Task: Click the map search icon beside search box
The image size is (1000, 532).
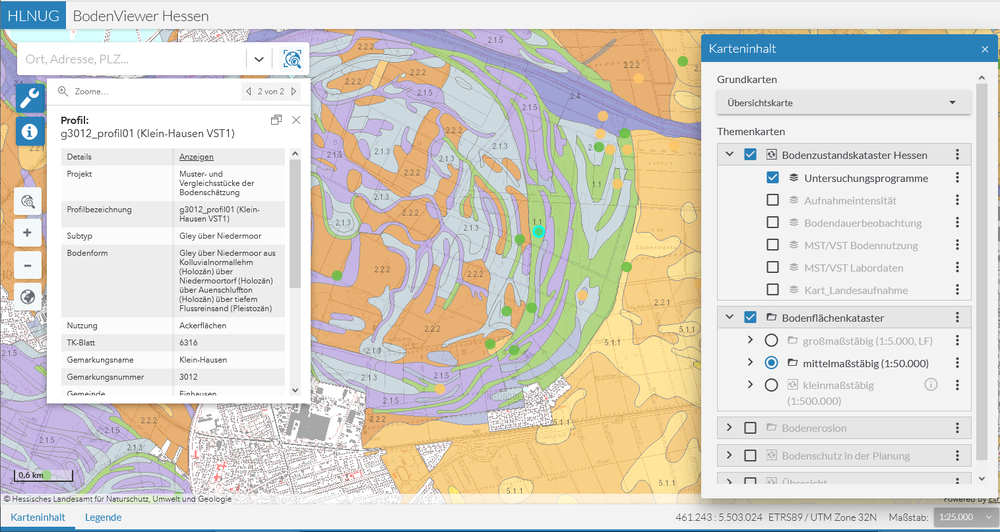Action: (291, 59)
